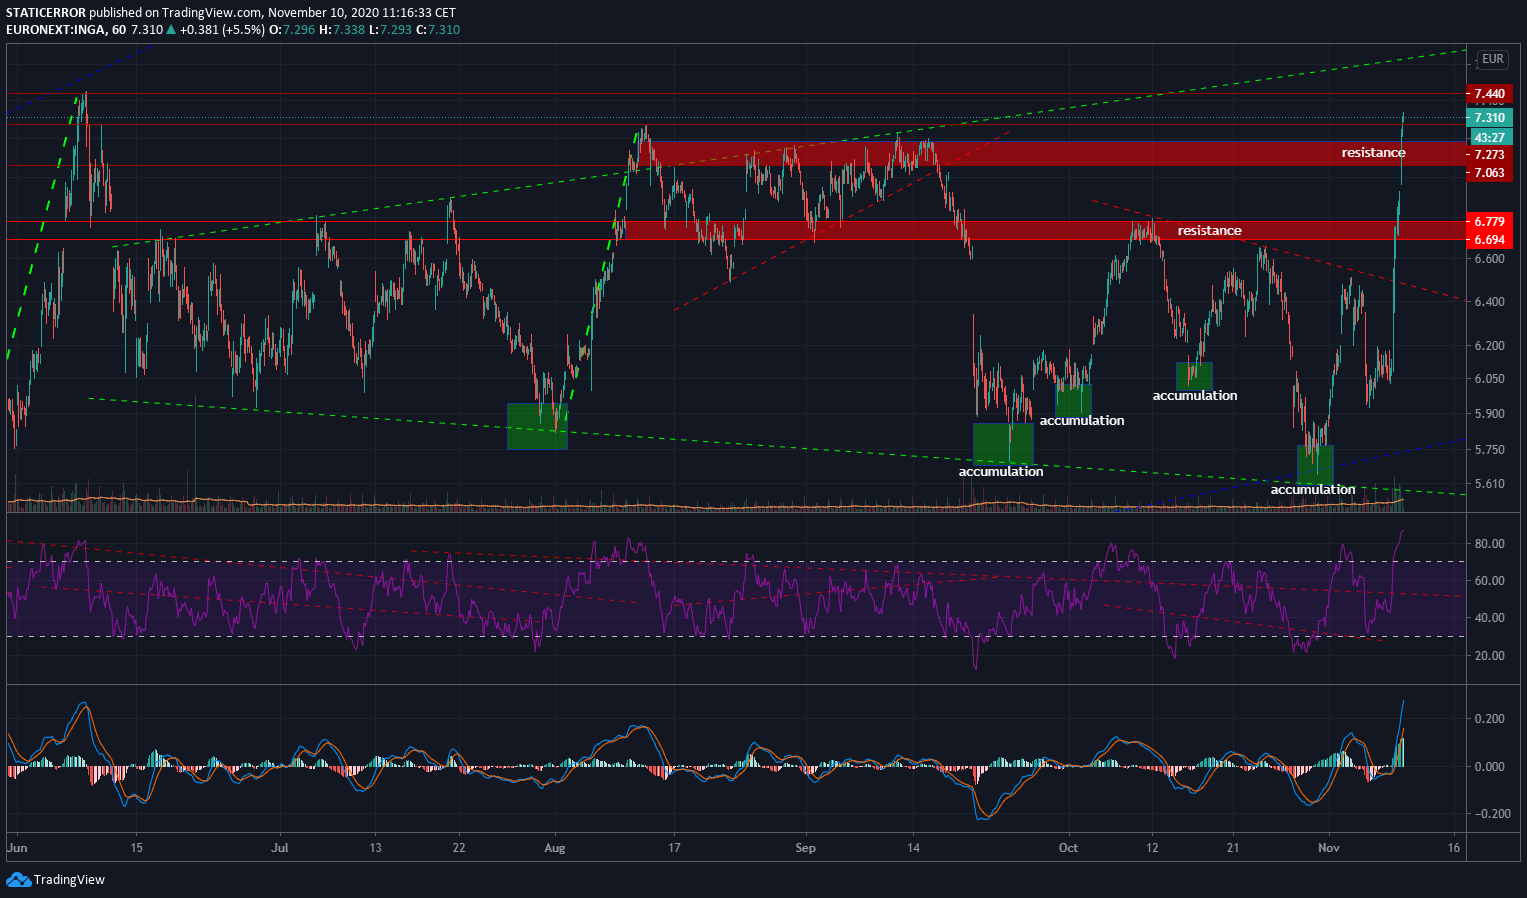
Task: Click the red 6.779 price label
Action: coord(1489,221)
